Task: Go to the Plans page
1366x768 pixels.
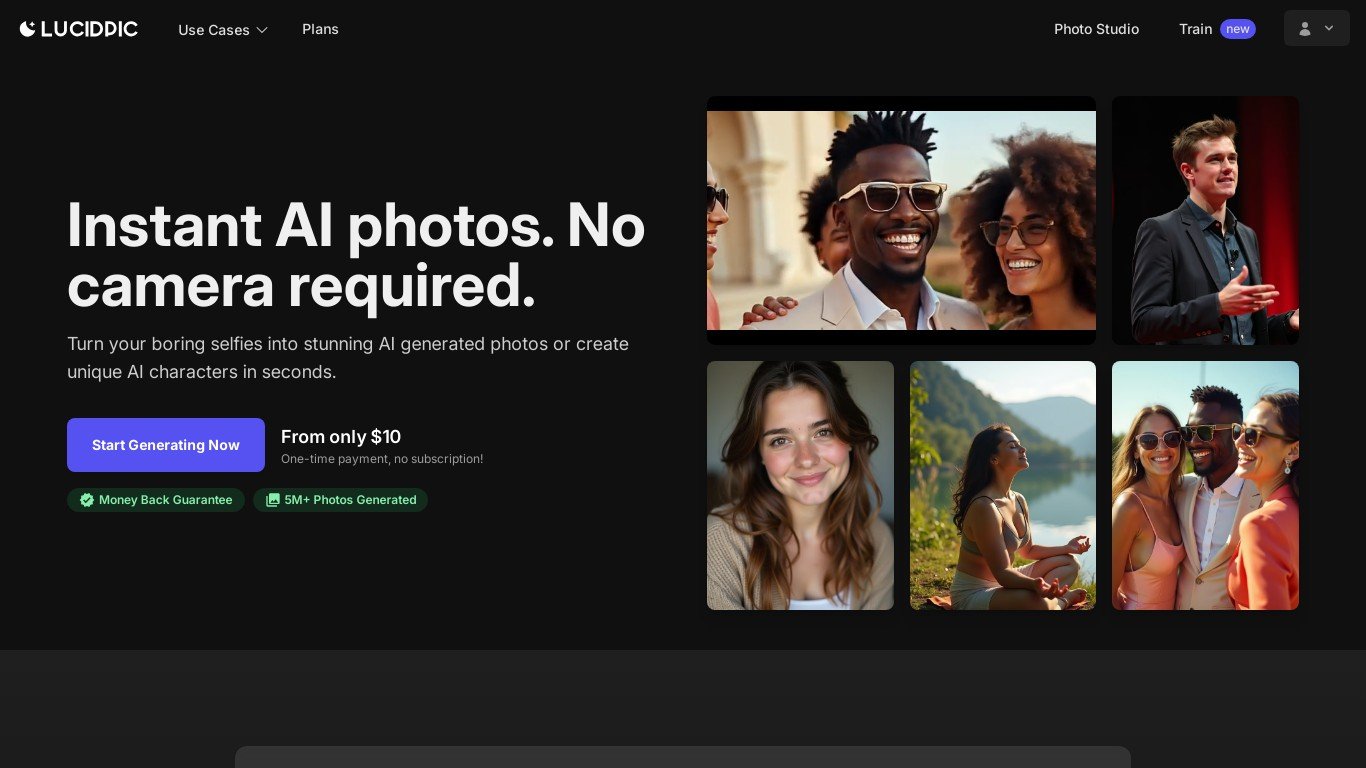Action: click(x=320, y=29)
